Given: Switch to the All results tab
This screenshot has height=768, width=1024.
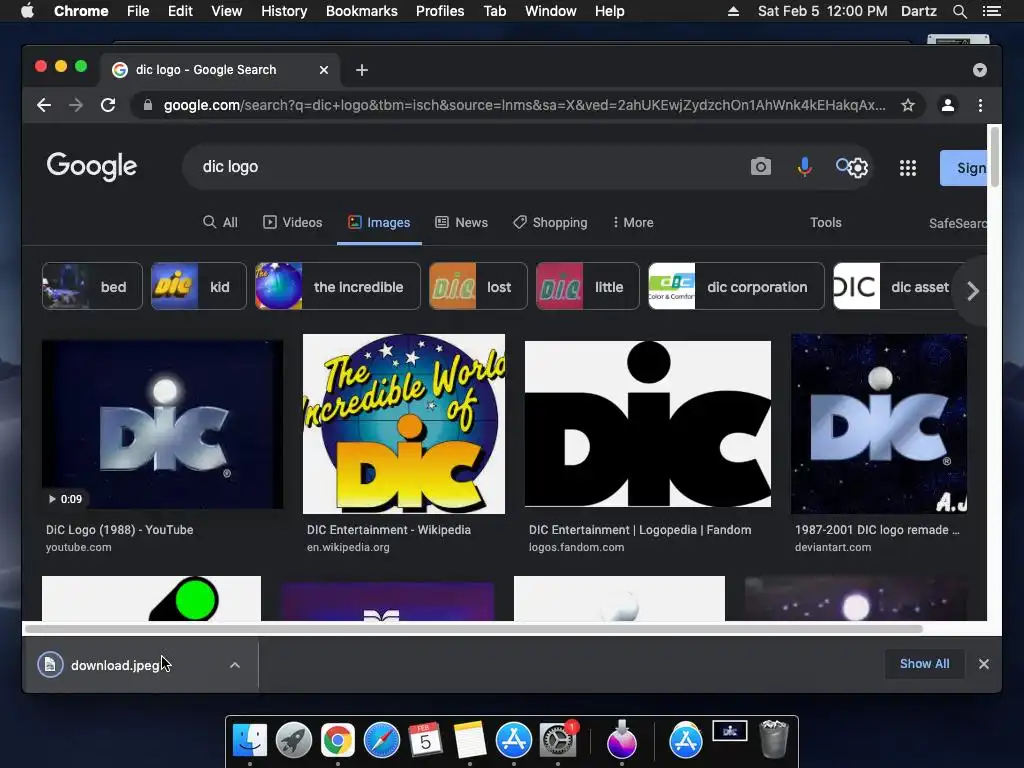Looking at the screenshot, I should (x=220, y=222).
